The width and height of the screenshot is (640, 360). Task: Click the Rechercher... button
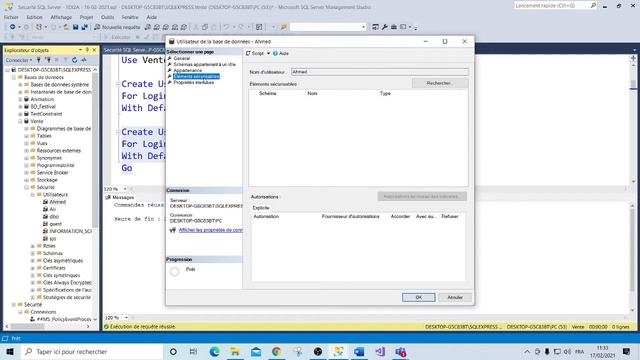click(439, 83)
